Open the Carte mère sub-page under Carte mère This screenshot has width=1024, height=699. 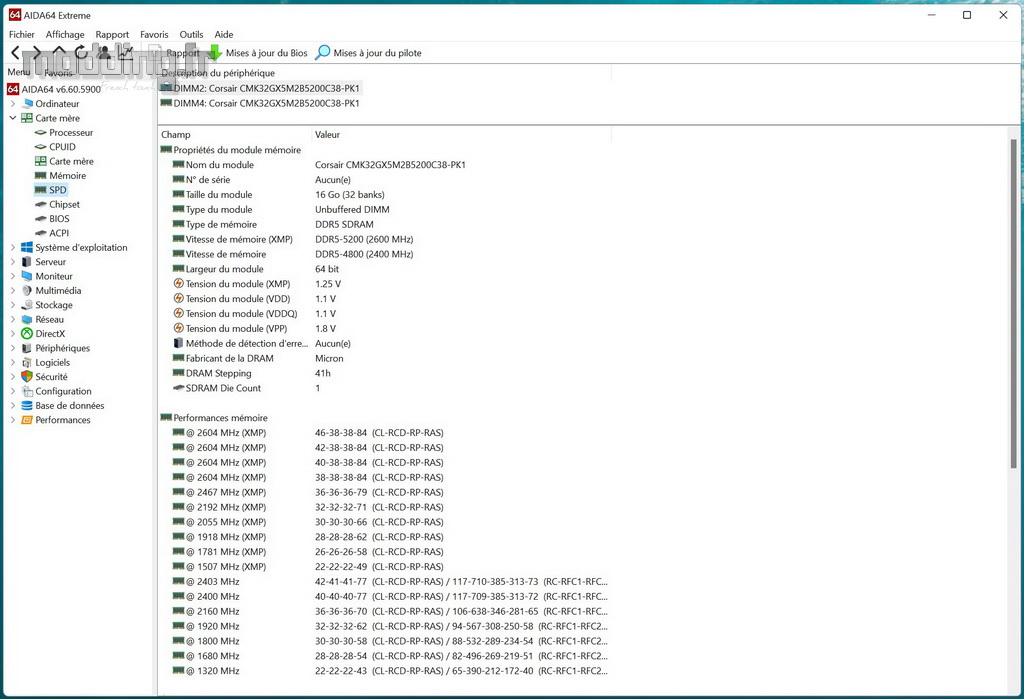coord(64,161)
